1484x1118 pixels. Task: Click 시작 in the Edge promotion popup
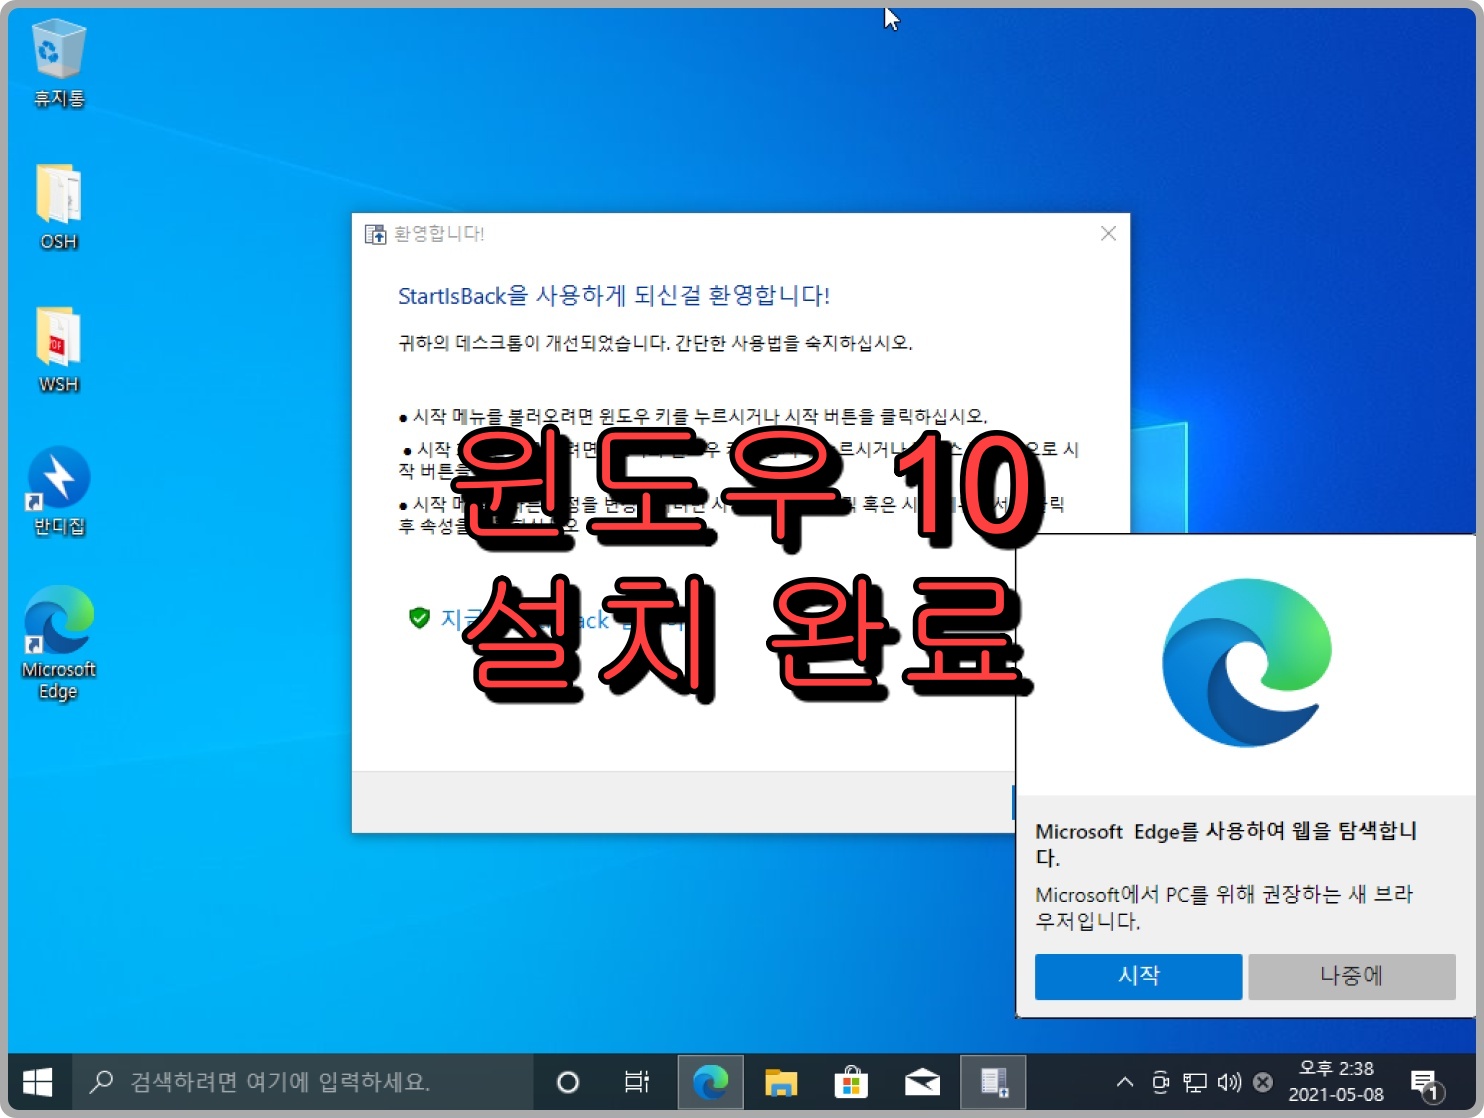coord(1137,977)
